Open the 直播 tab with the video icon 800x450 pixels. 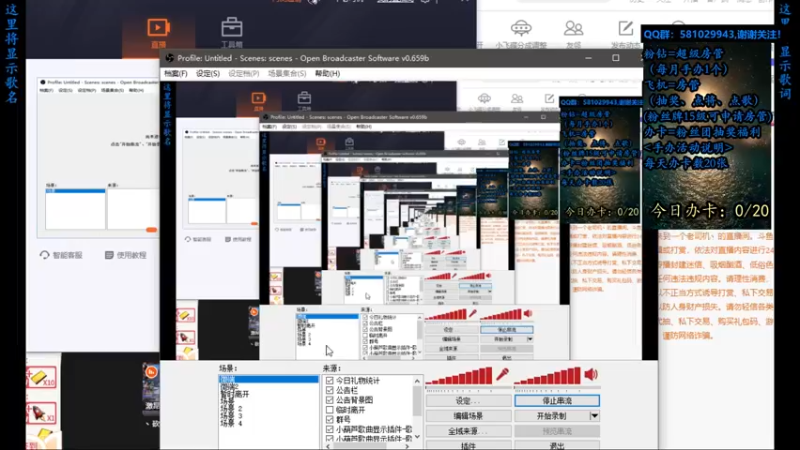pos(158,33)
